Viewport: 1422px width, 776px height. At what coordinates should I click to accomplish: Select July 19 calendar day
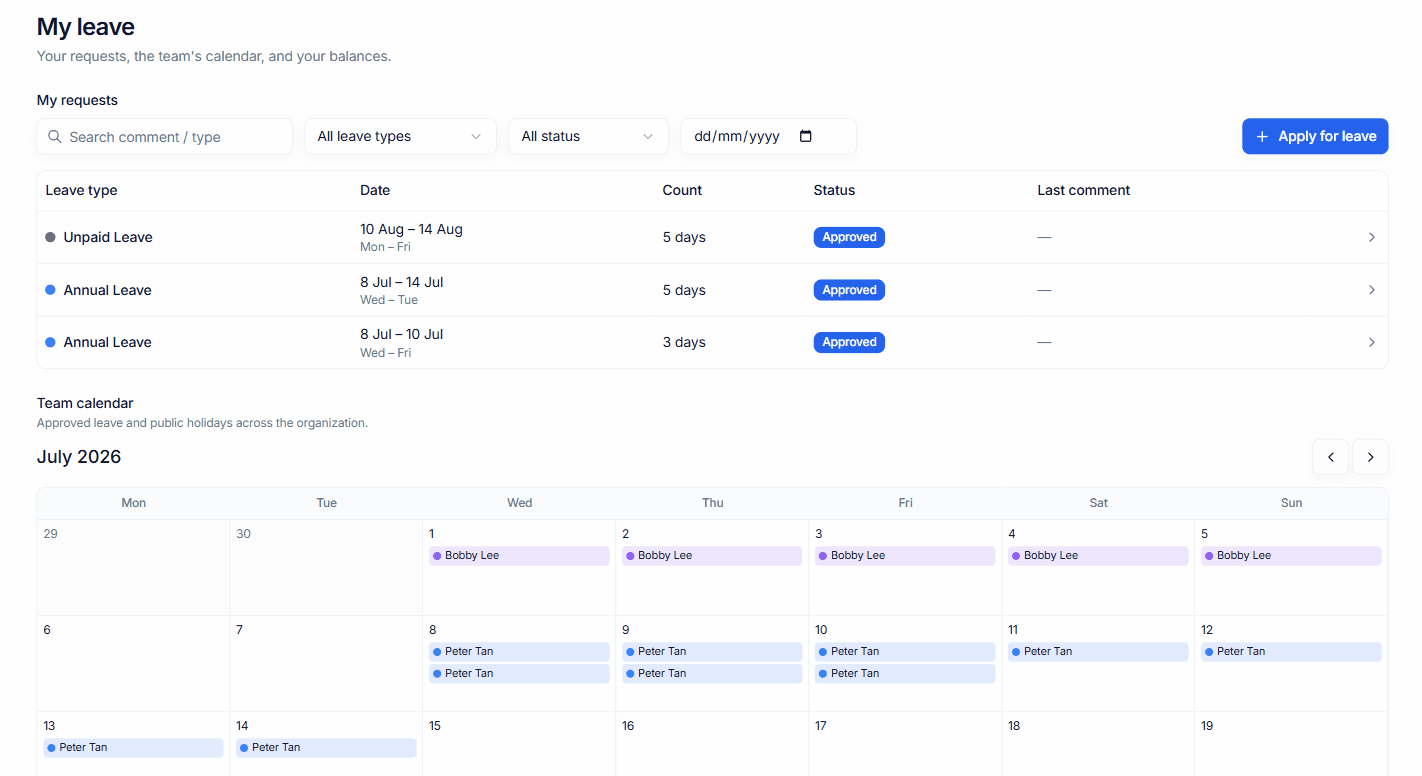[x=1291, y=744]
